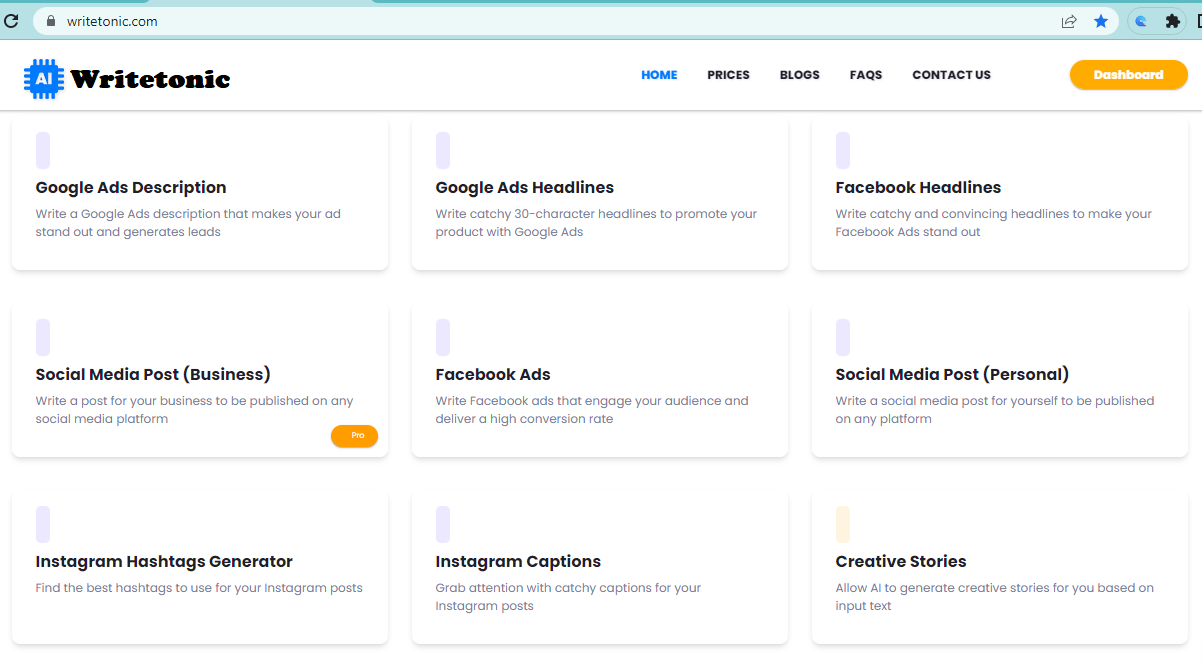The width and height of the screenshot is (1202, 670).
Task: Reload the page with the refresh icon
Action: pos(11,21)
